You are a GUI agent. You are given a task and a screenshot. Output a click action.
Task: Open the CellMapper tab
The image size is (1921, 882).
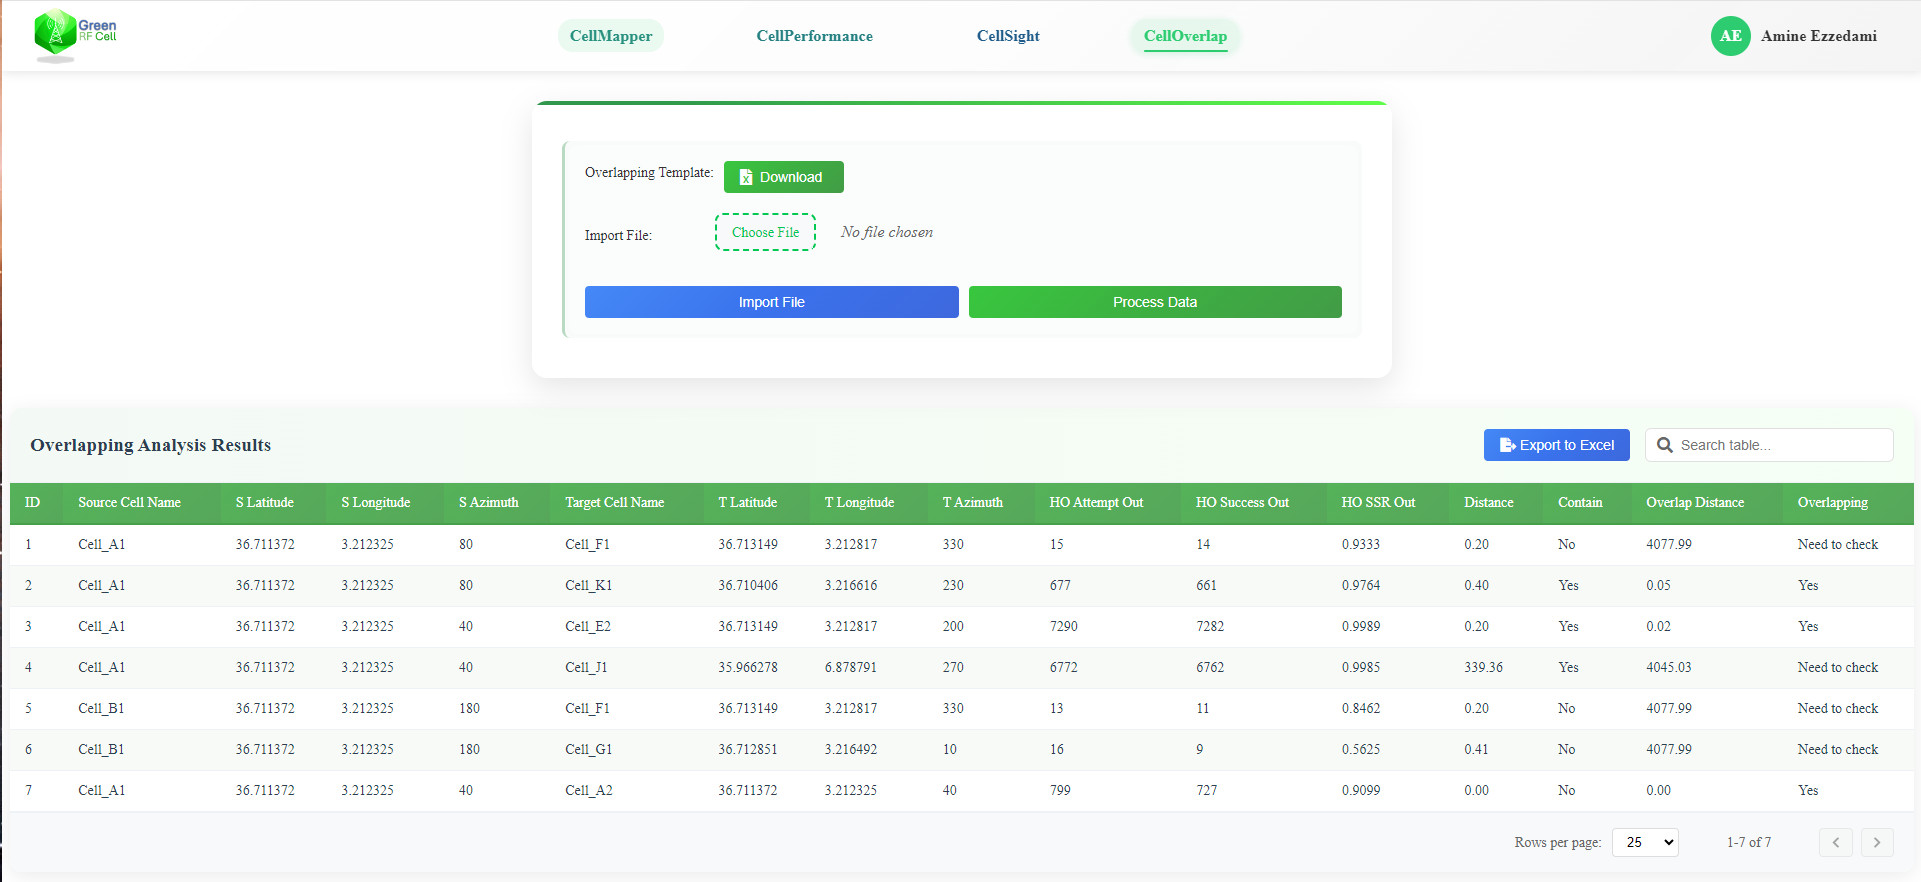(611, 36)
